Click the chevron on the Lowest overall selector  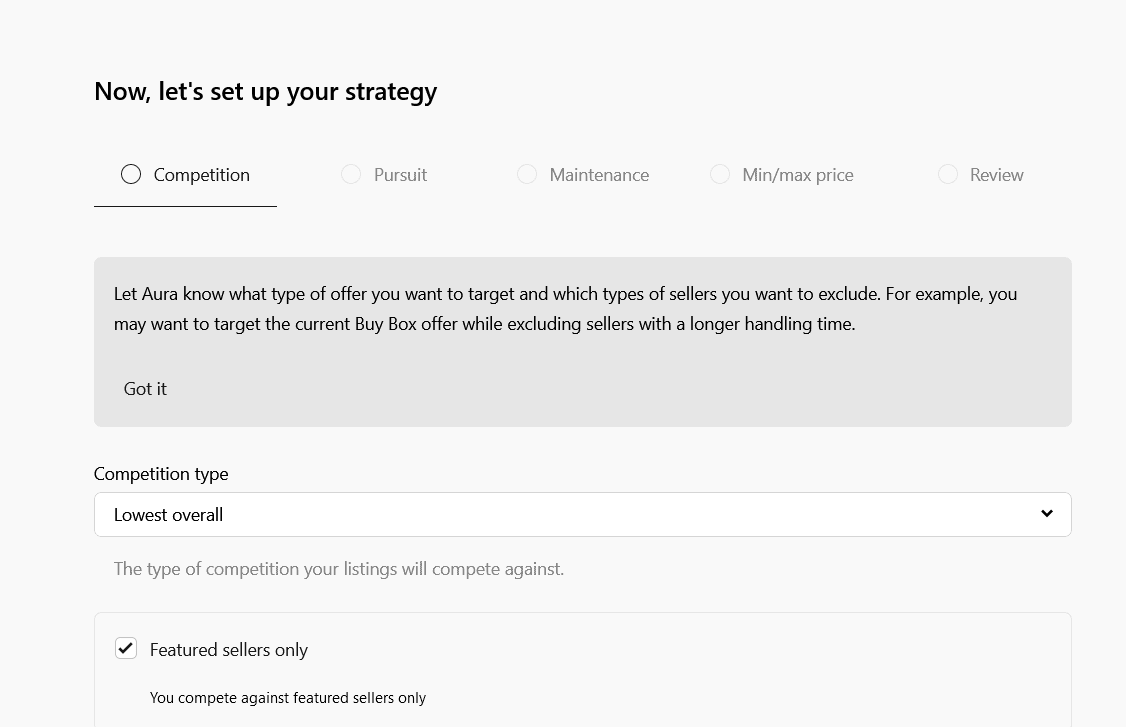click(x=1047, y=514)
